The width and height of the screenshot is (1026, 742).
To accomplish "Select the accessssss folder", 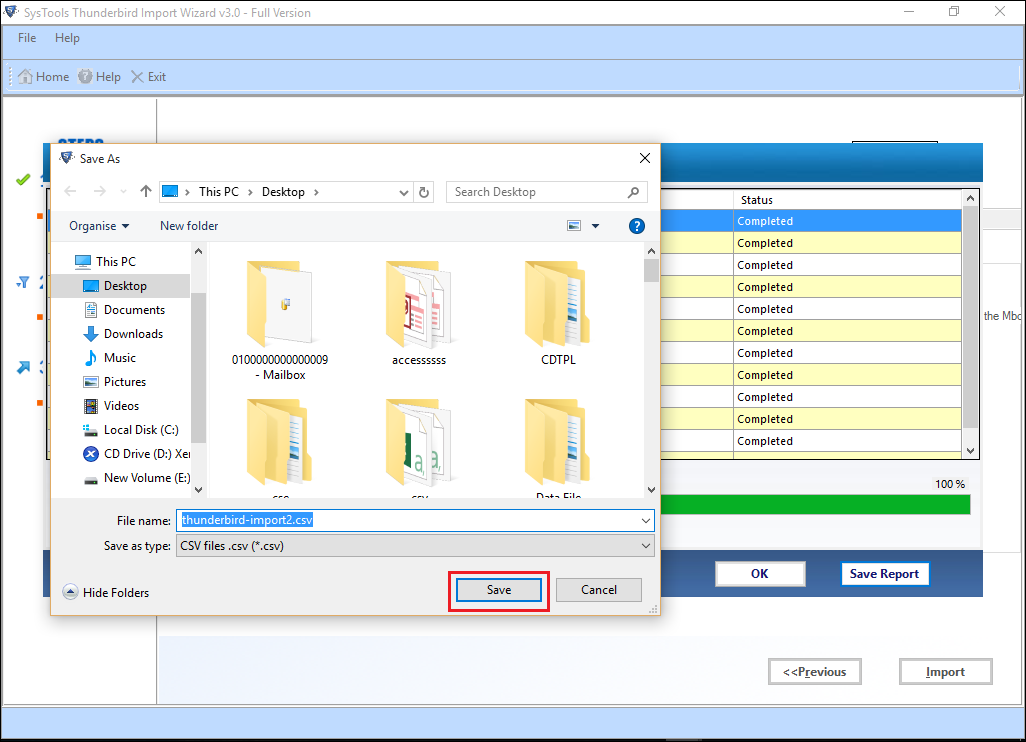I will pos(419,313).
